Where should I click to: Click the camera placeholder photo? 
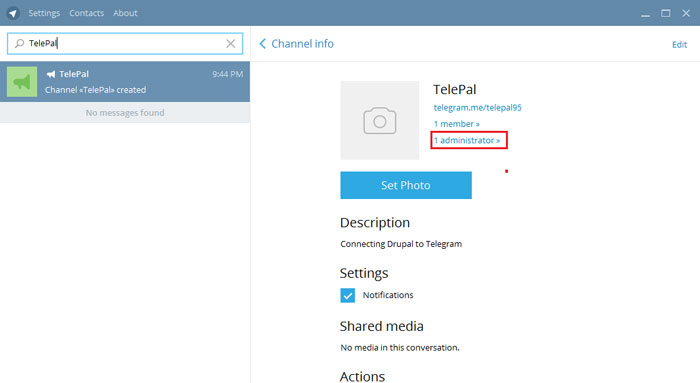379,120
